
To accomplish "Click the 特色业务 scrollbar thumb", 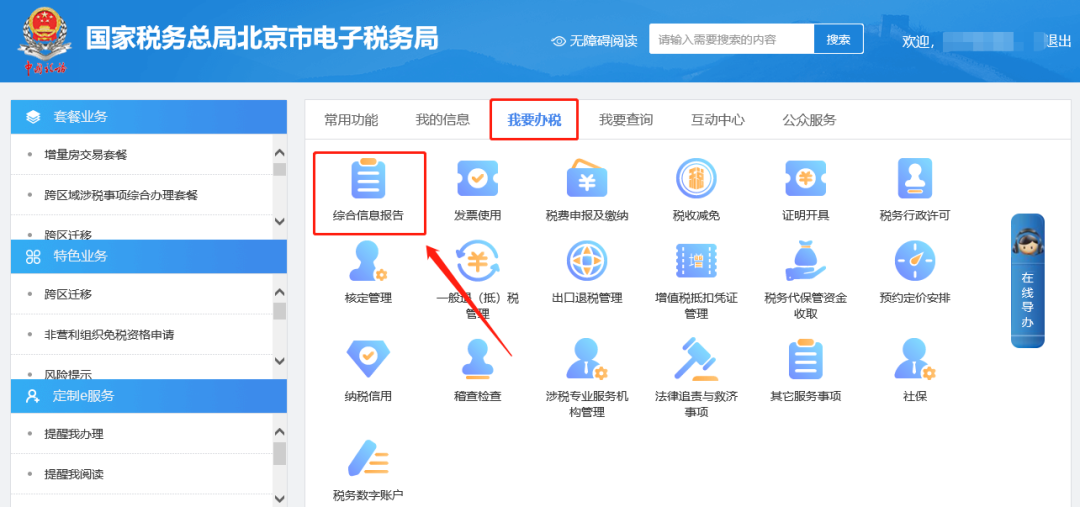I will click(279, 311).
